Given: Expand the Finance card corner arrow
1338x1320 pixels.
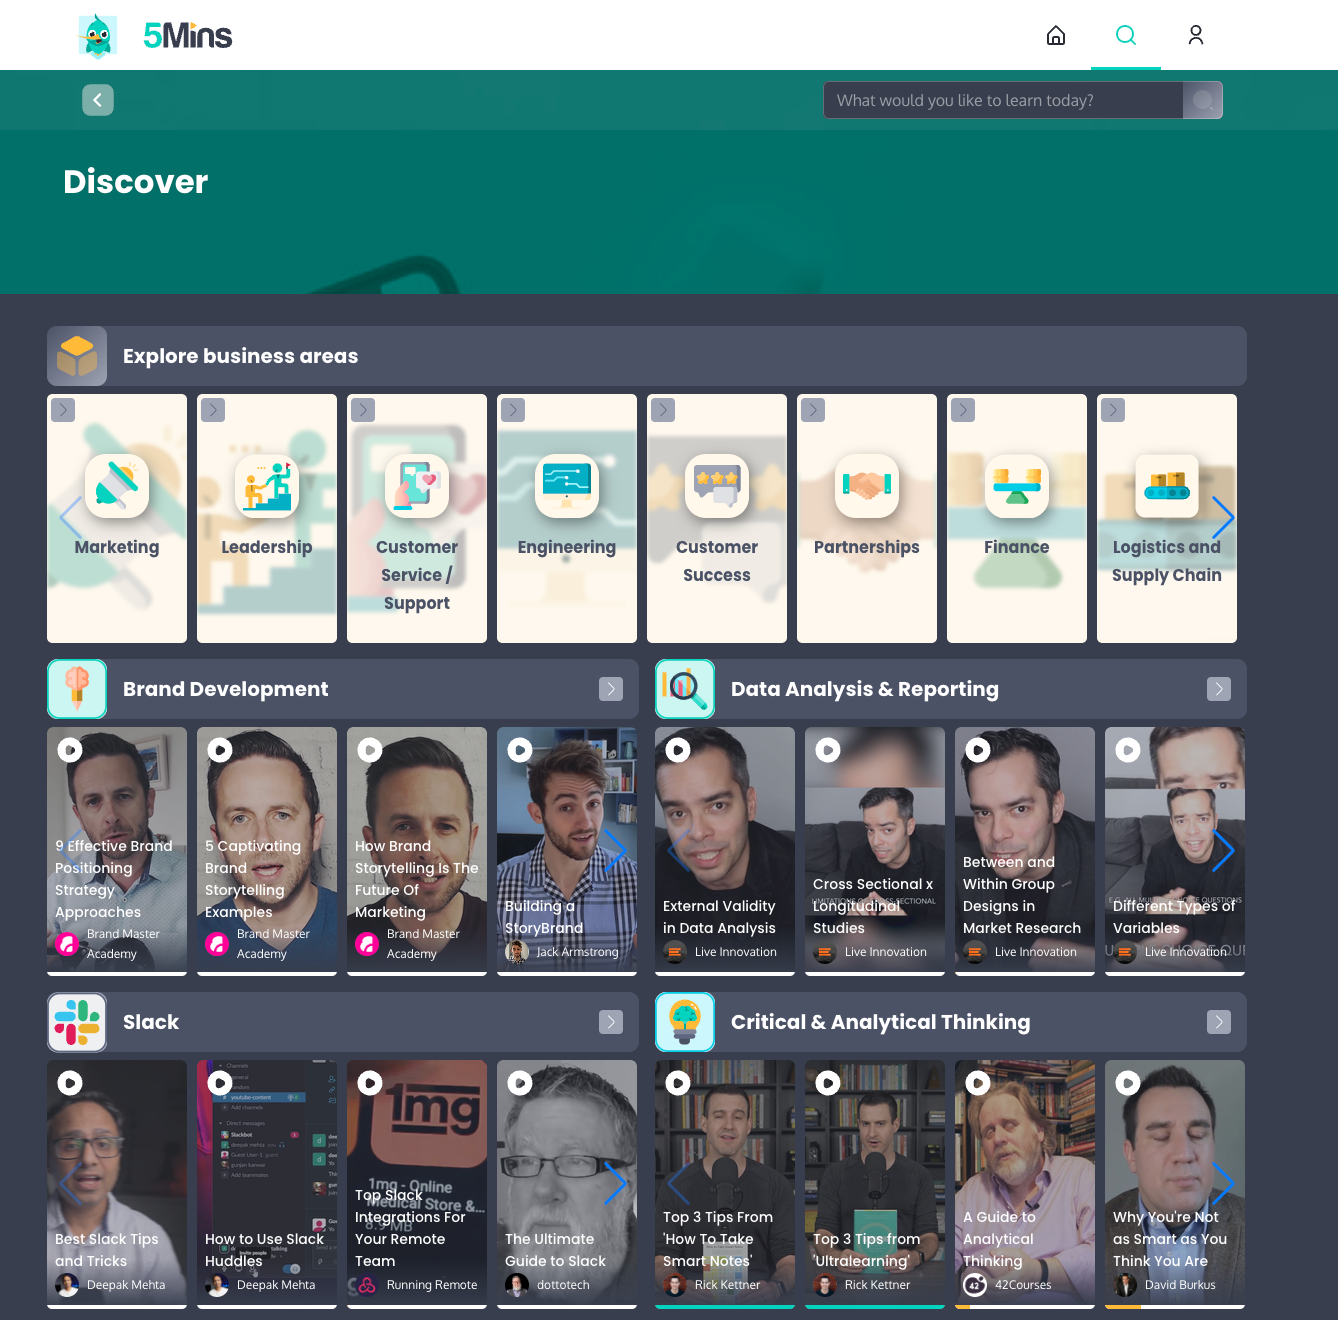Looking at the screenshot, I should pyautogui.click(x=963, y=410).
